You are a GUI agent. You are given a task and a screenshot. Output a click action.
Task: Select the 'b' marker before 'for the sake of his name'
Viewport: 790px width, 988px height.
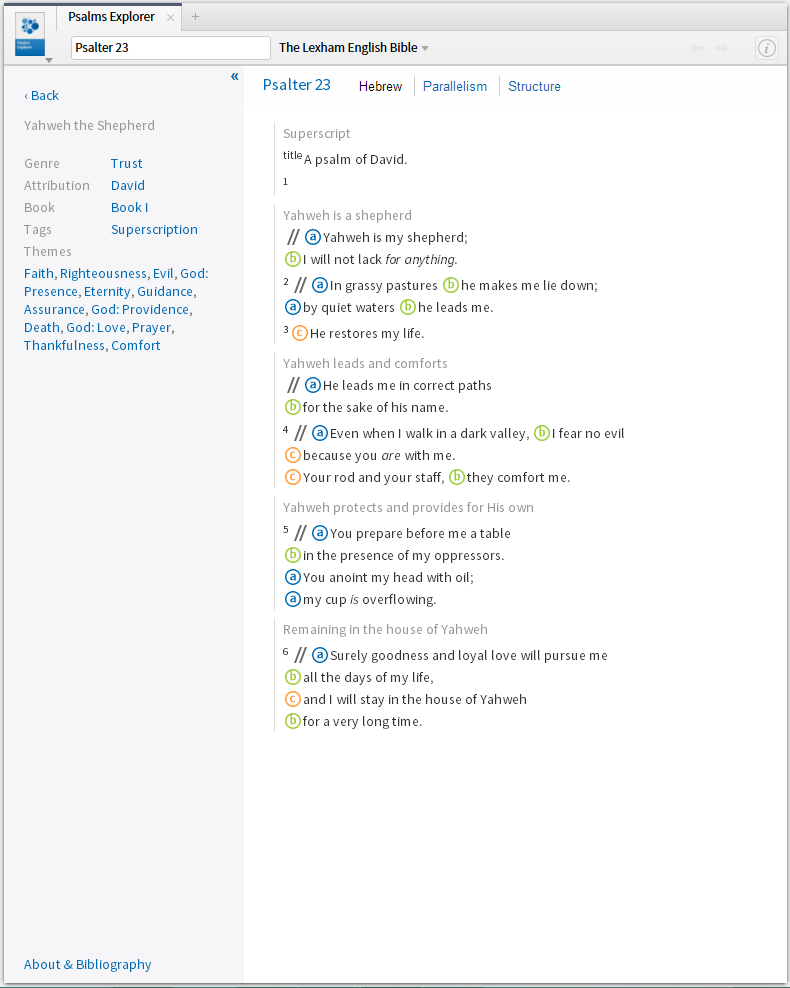tap(292, 407)
